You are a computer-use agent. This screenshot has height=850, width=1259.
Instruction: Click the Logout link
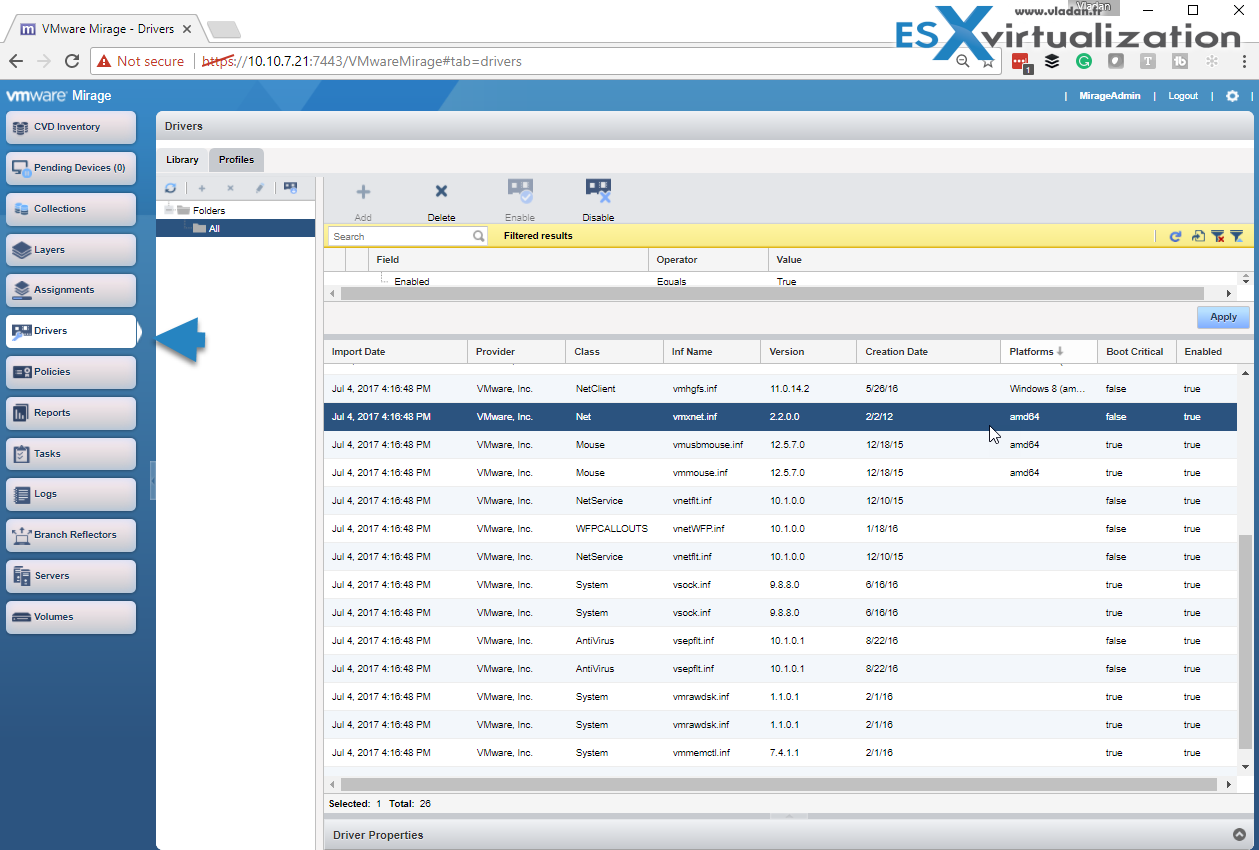click(1182, 96)
